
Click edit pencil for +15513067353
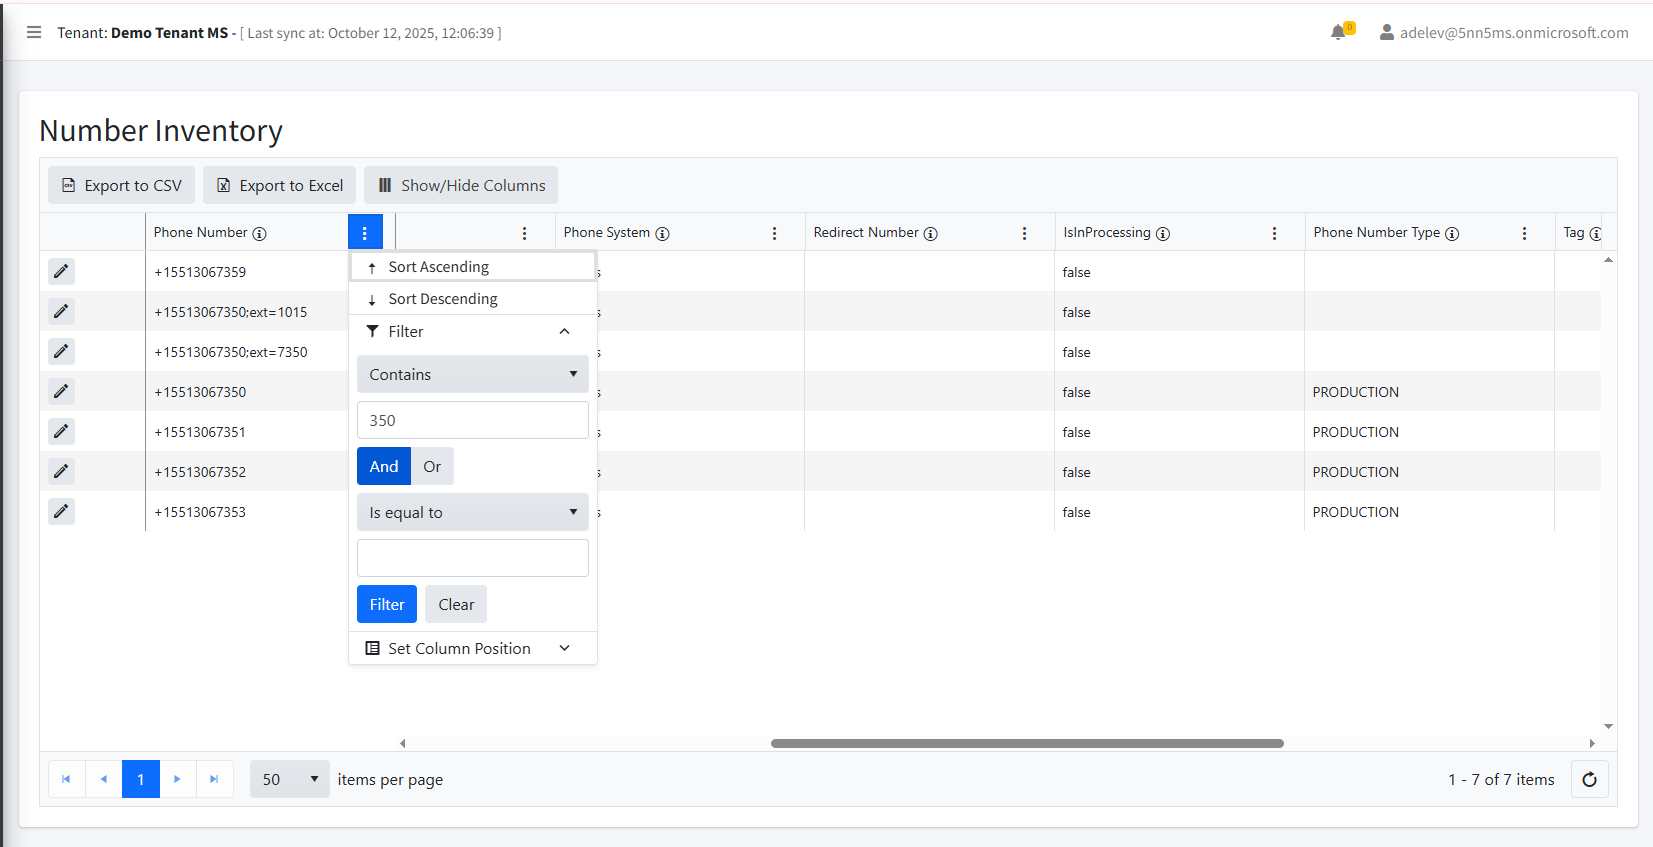[61, 511]
